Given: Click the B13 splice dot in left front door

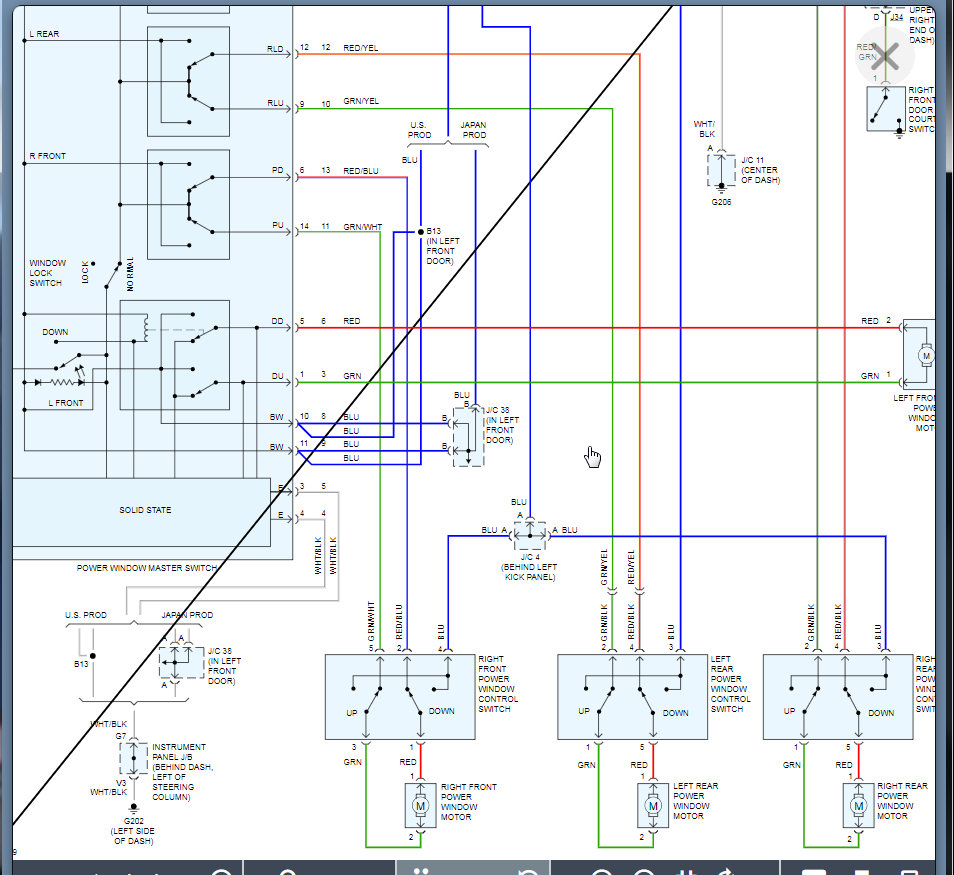Looking at the screenshot, I should click(x=420, y=232).
